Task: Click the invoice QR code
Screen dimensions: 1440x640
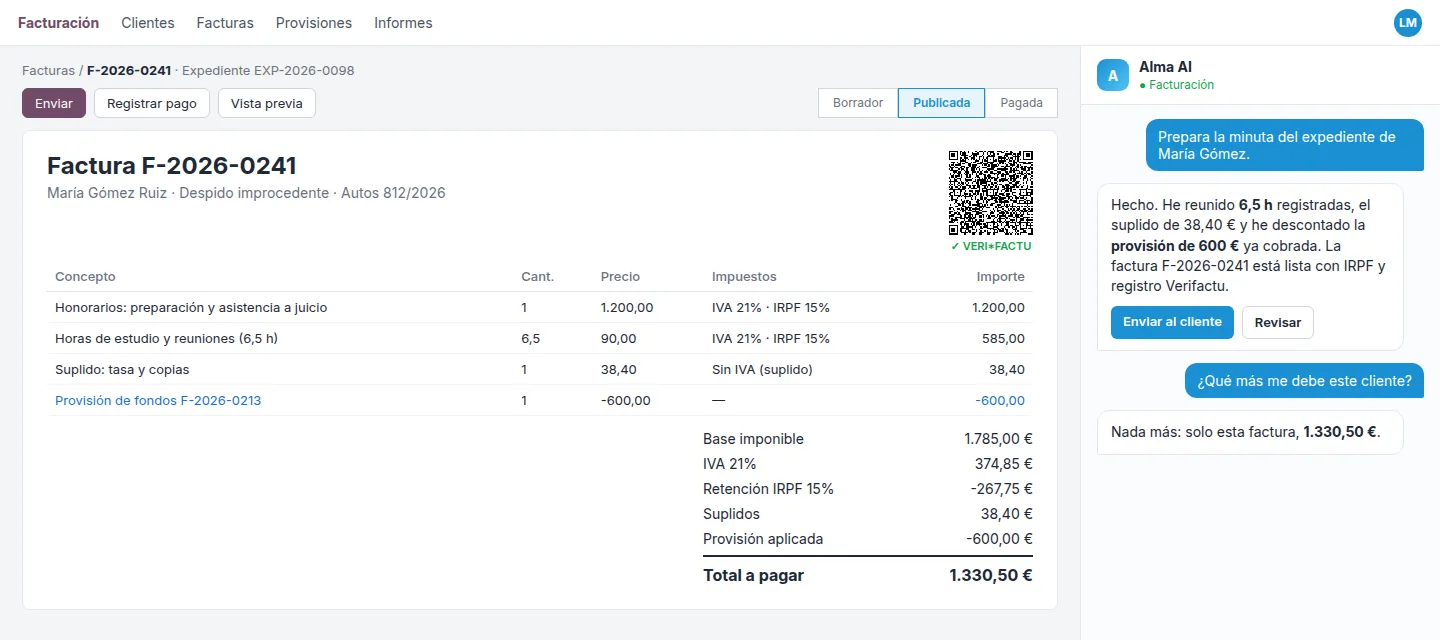Action: [991, 193]
